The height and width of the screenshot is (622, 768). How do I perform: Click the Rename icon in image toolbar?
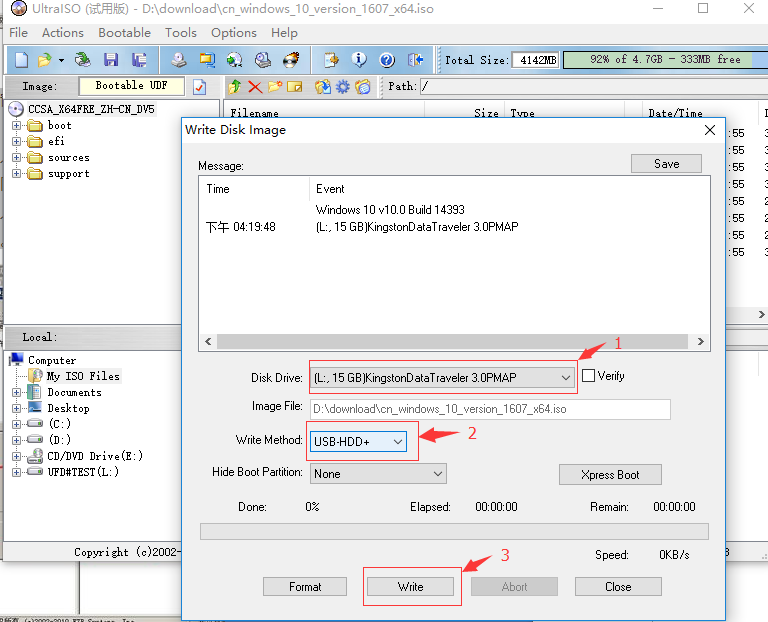294,87
